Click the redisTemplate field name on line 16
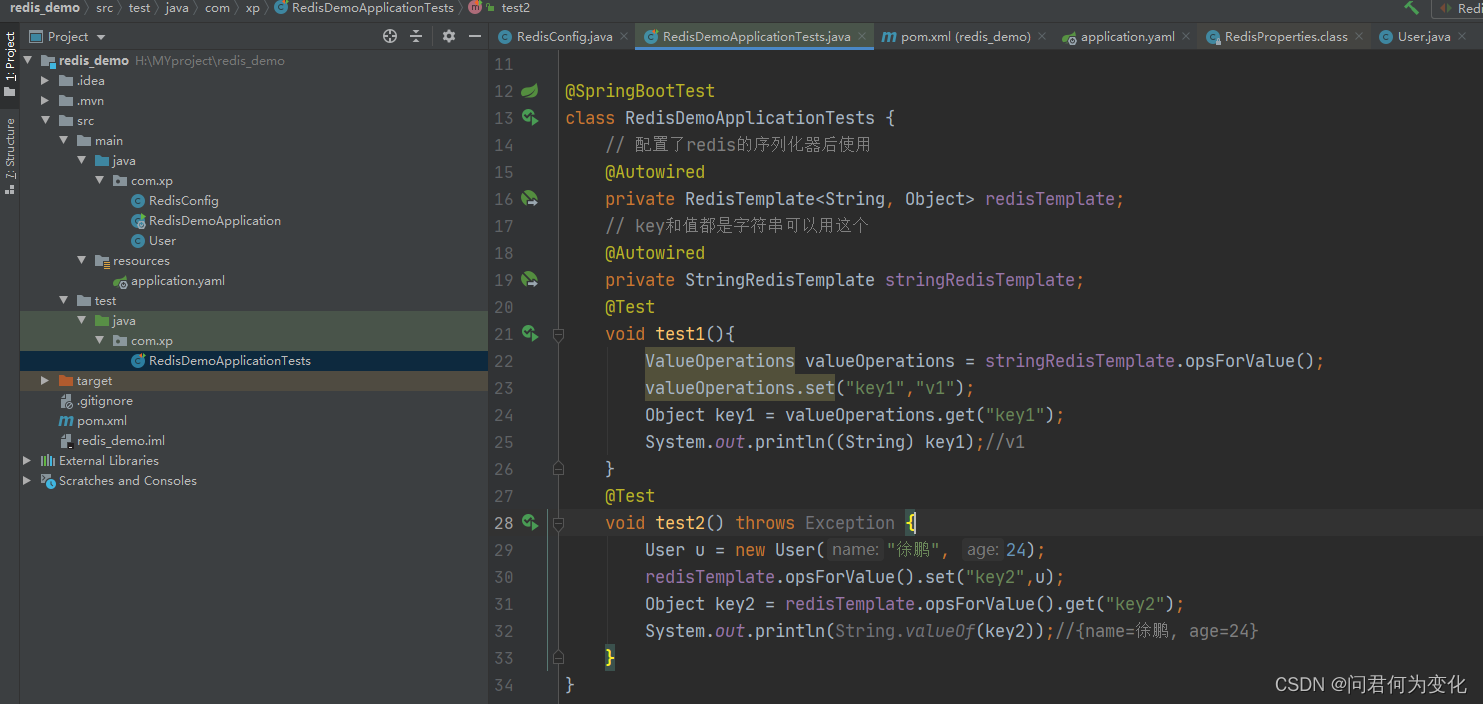1483x704 pixels. point(1050,199)
